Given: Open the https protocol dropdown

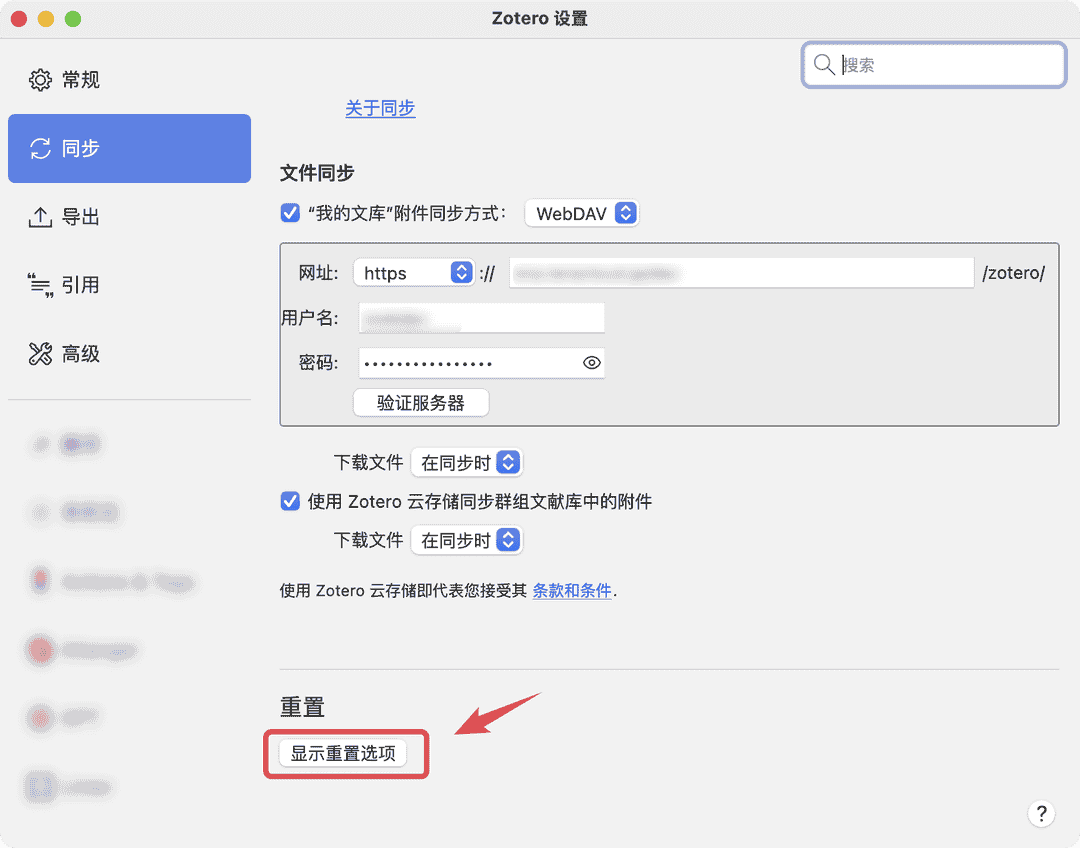Looking at the screenshot, I should (414, 273).
